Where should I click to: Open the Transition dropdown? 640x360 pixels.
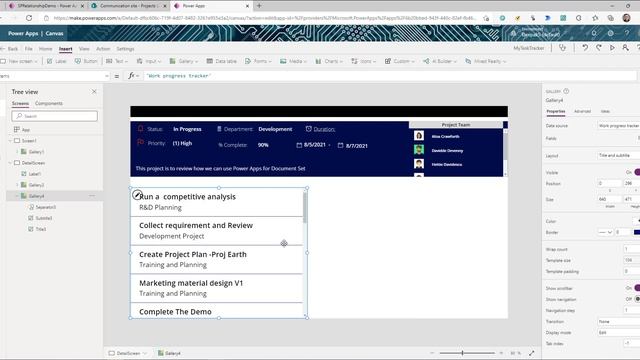619,322
